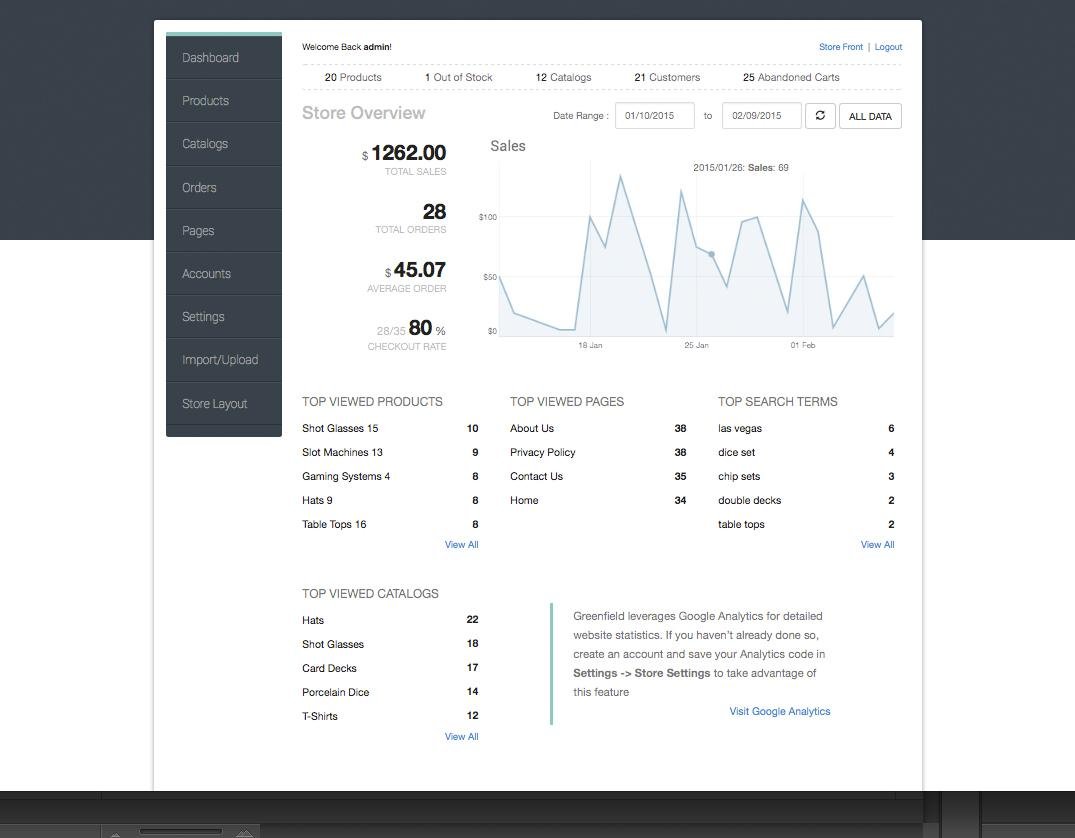The width and height of the screenshot is (1075, 838).
Task: View All top viewed catalogs
Action: 461,736
